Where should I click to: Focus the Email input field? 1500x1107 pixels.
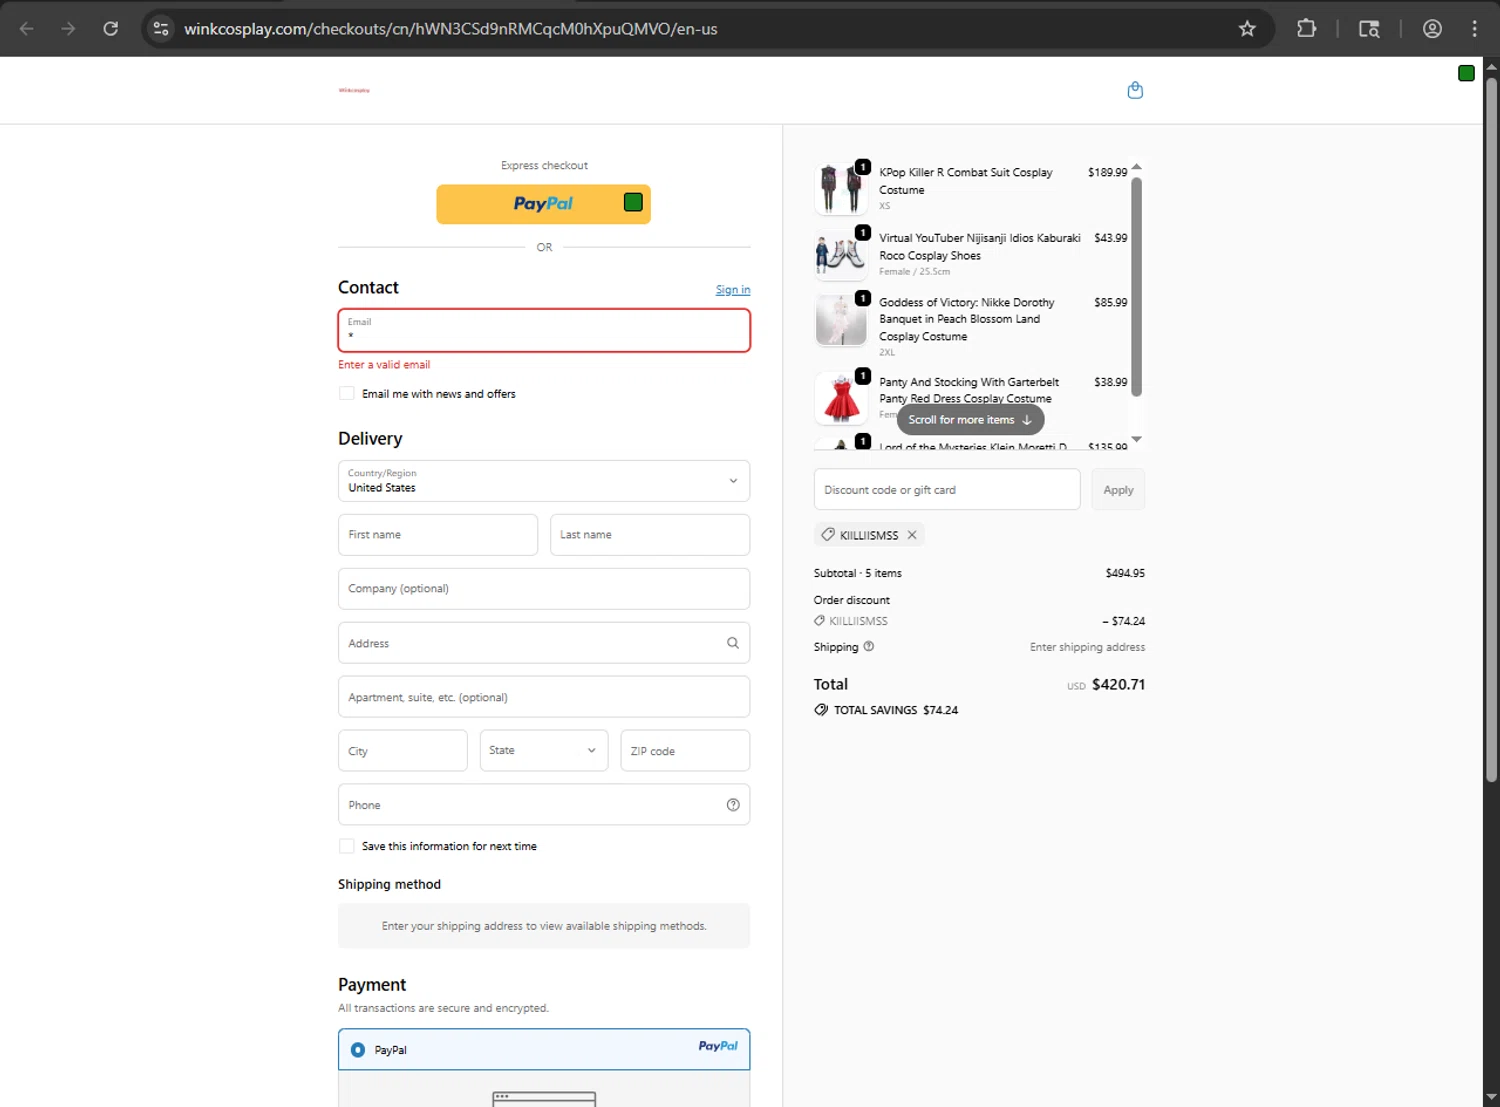544,330
